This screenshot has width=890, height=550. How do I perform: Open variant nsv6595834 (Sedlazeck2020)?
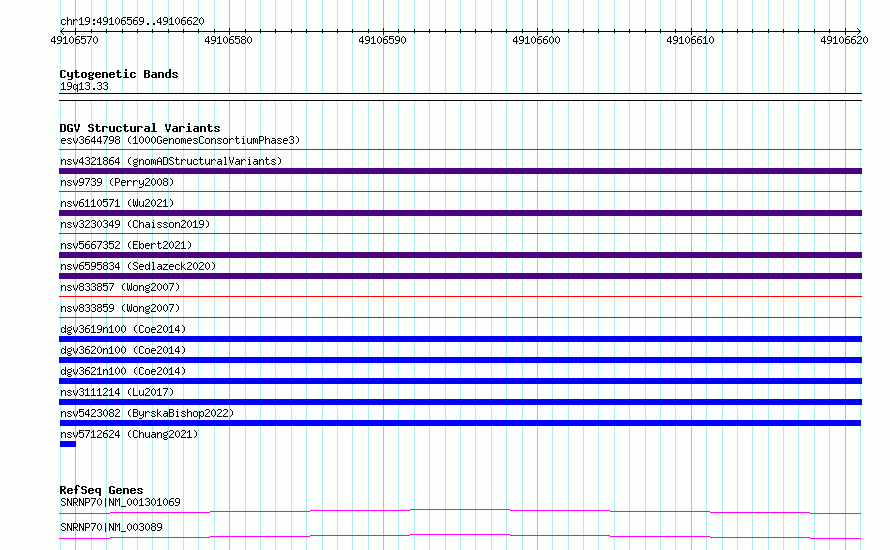coord(138,266)
